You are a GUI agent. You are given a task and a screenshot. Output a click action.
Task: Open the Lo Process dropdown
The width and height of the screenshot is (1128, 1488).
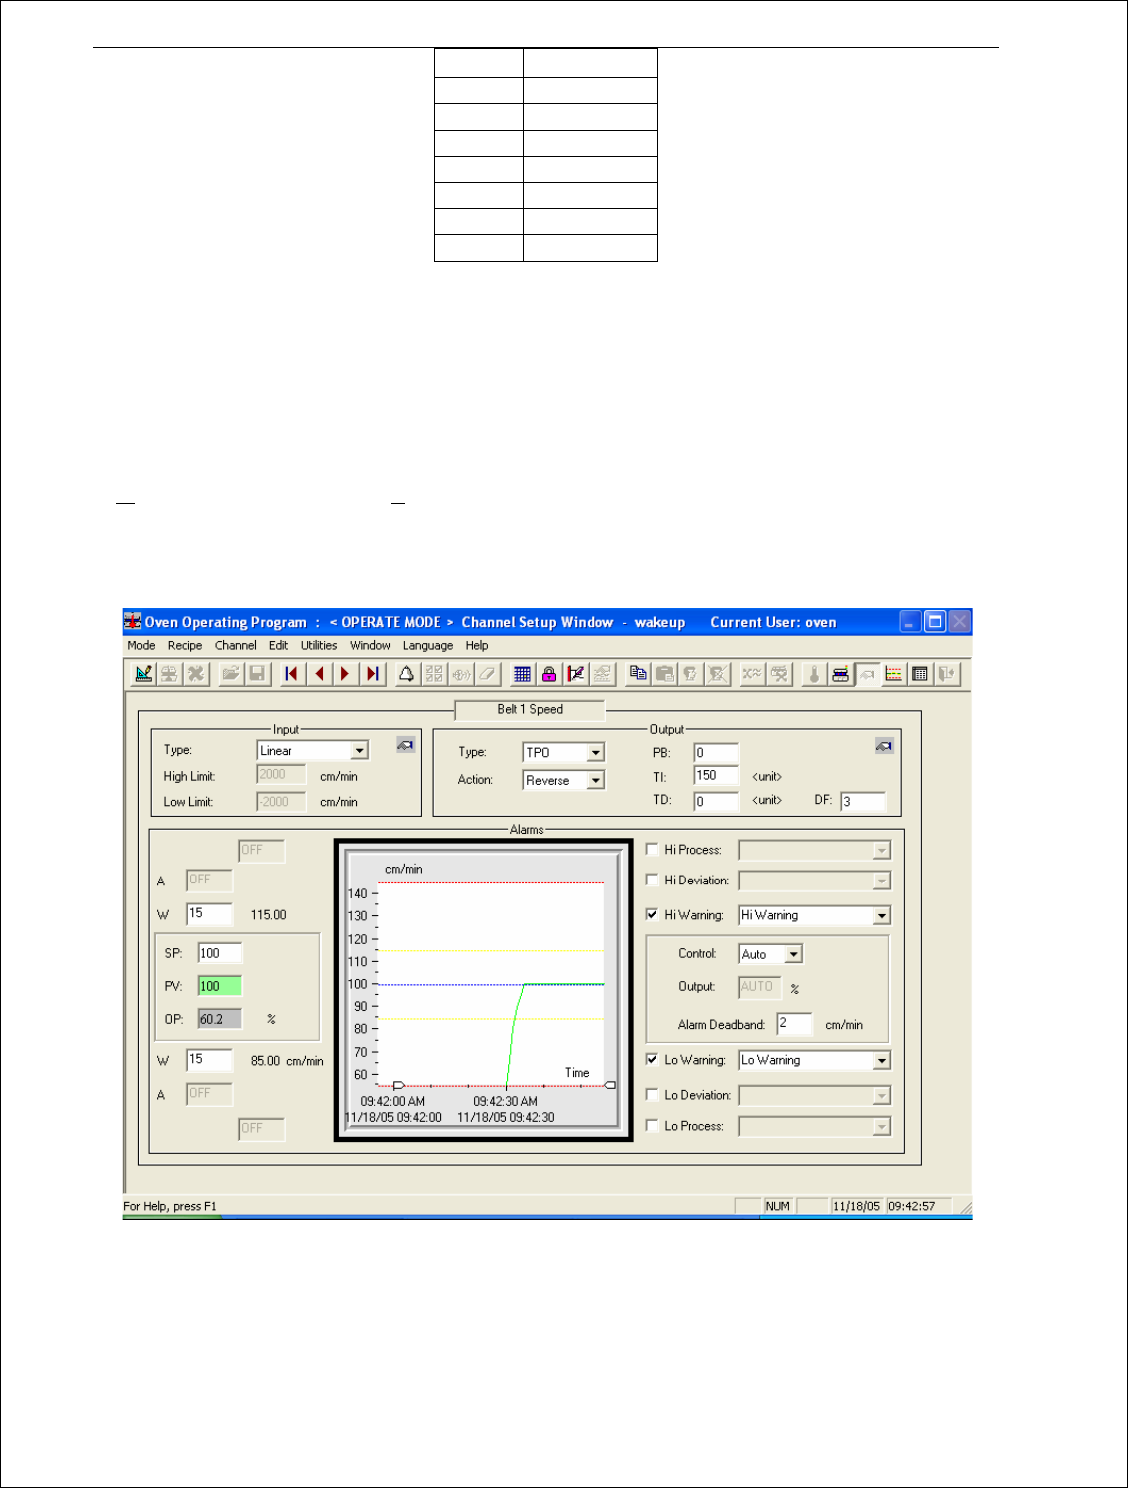[881, 1127]
